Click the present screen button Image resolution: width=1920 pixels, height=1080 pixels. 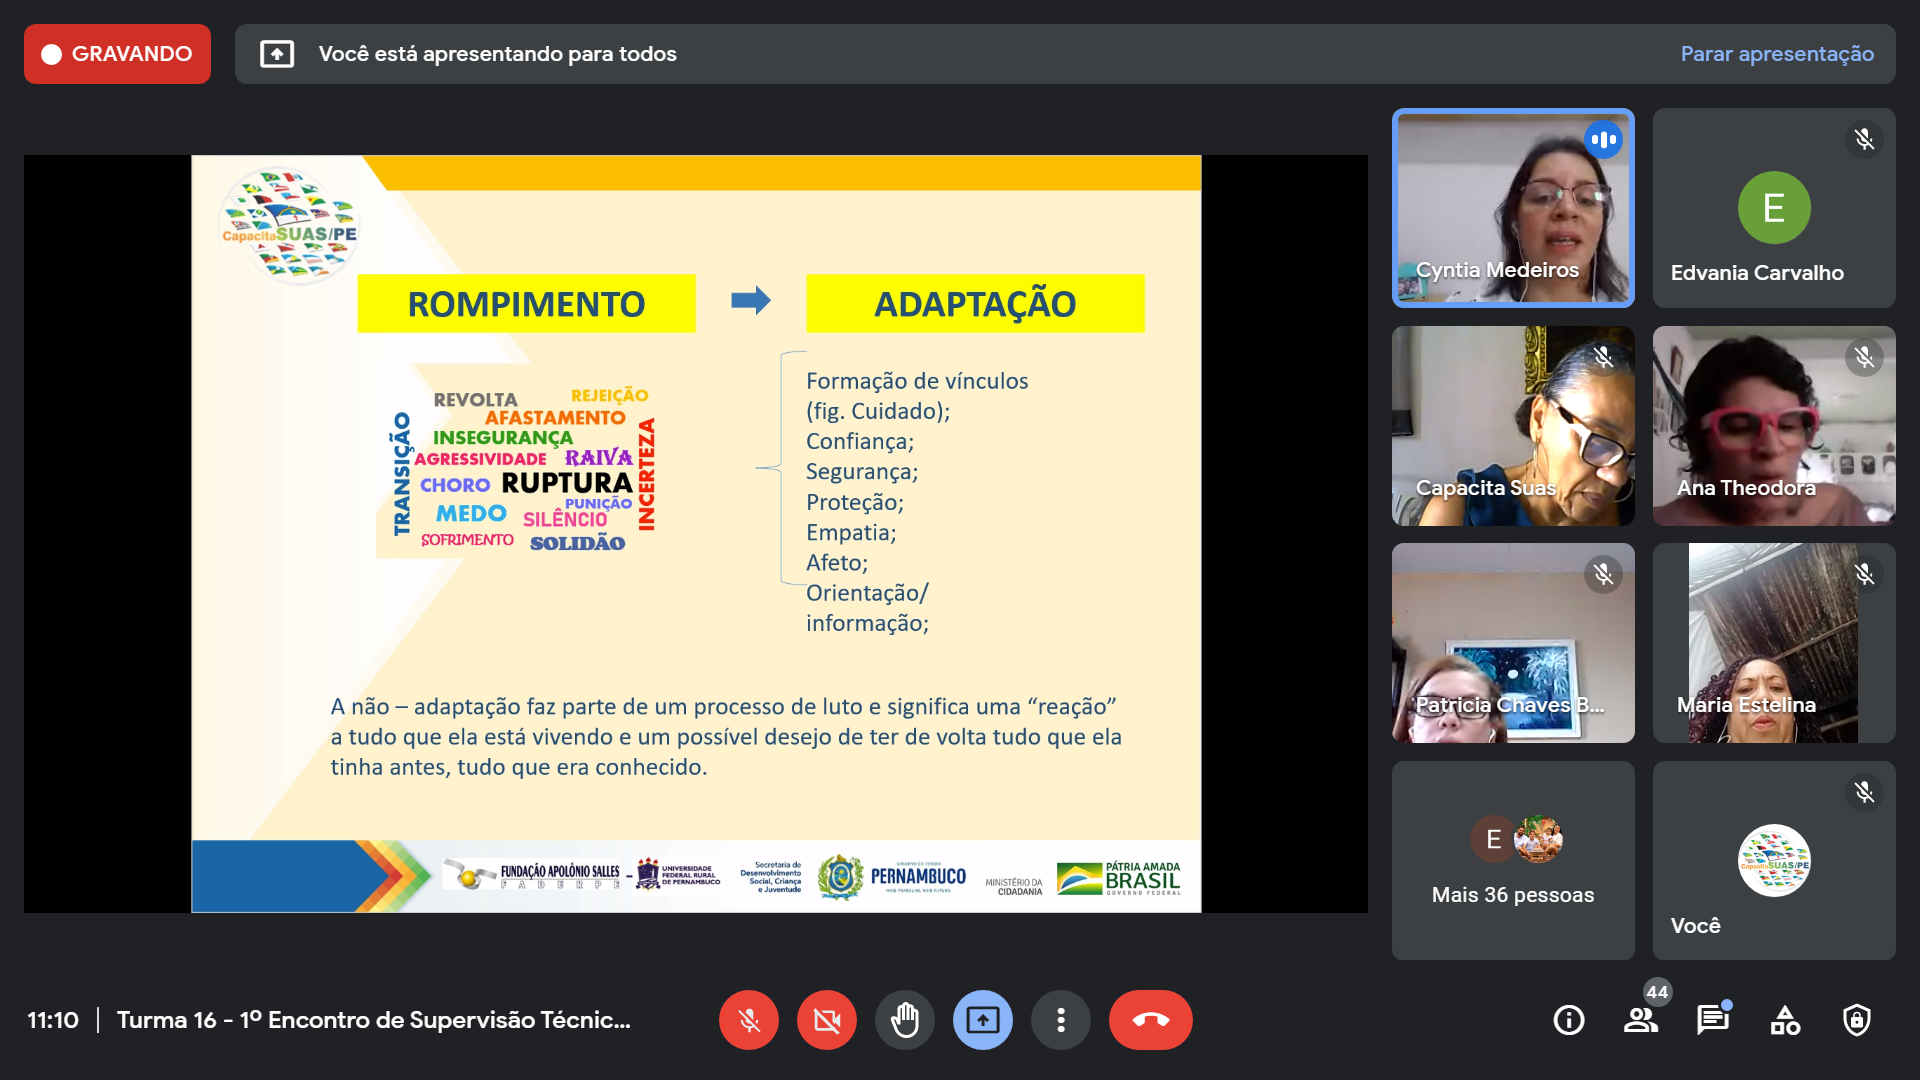tap(982, 1020)
